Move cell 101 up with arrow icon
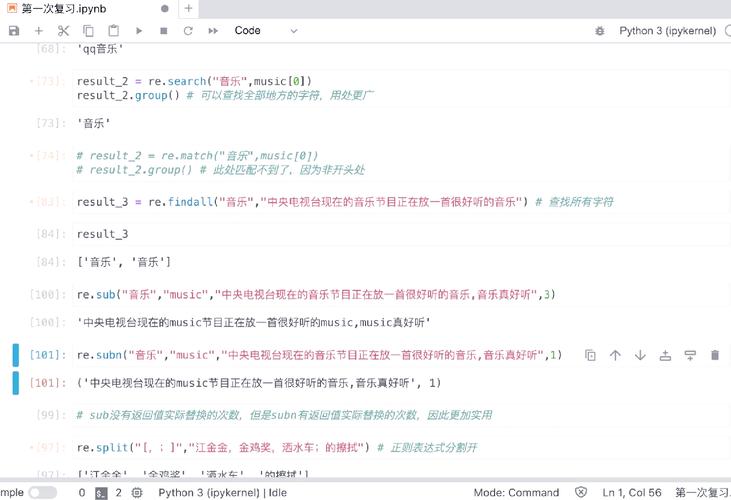 pos(615,356)
